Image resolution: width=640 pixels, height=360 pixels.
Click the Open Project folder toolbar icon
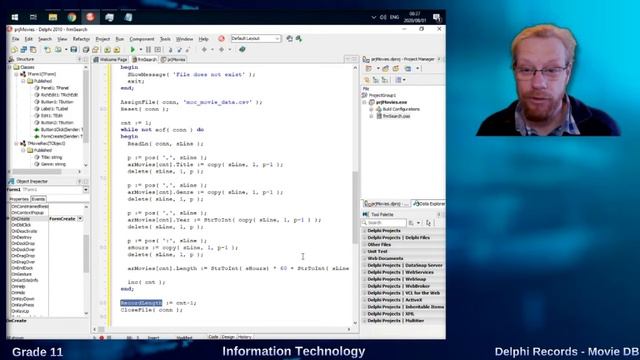[95, 49]
